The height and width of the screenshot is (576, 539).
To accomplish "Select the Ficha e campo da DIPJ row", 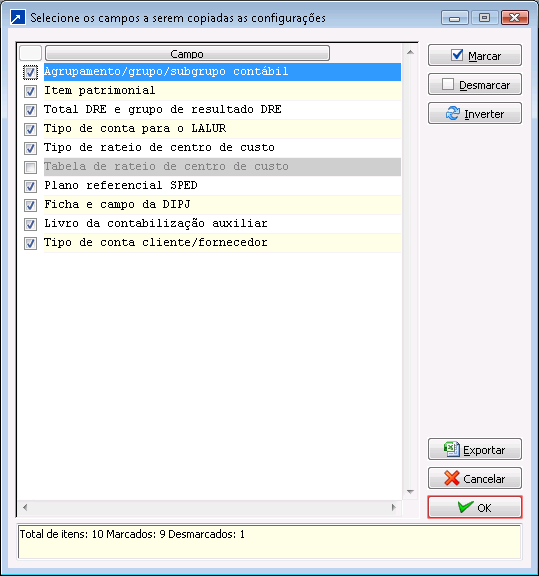I will (222, 205).
